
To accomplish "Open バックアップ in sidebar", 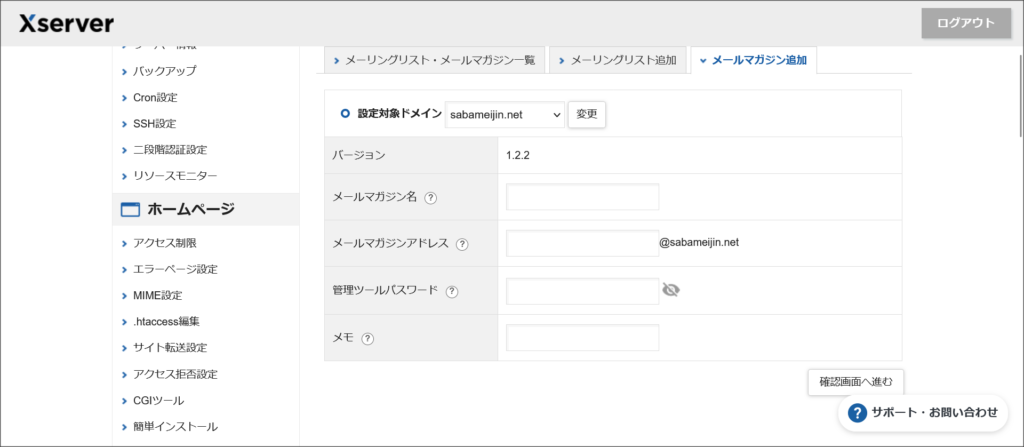I will click(164, 71).
